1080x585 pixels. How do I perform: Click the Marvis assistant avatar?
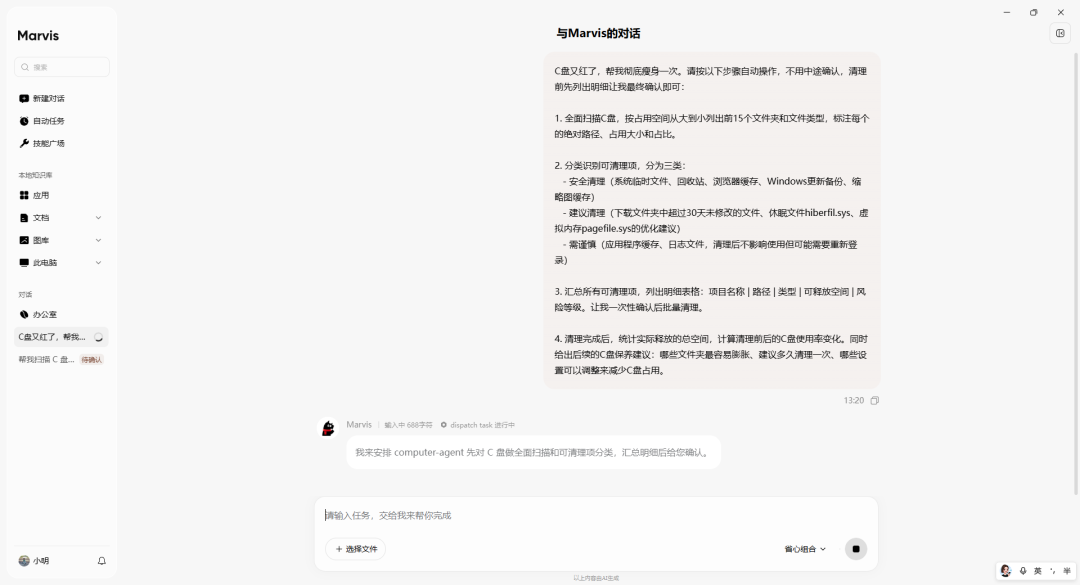(x=328, y=428)
